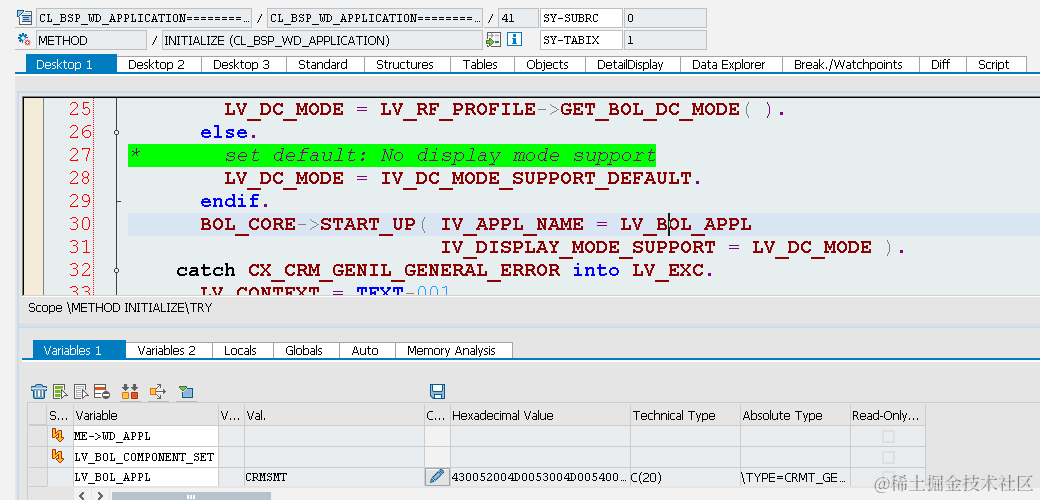
Task: Click the SY-SUBRC value field showing 0
Action: point(665,18)
